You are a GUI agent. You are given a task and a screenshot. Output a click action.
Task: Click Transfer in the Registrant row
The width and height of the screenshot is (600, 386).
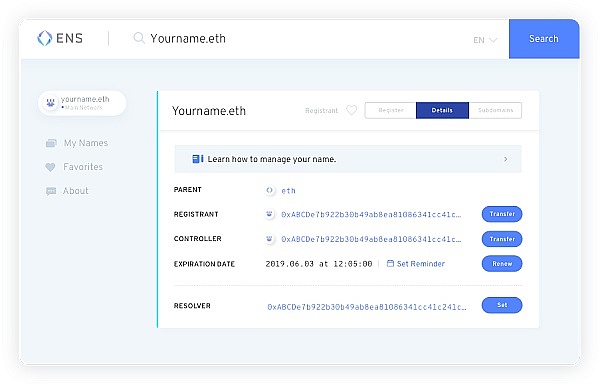tap(502, 214)
